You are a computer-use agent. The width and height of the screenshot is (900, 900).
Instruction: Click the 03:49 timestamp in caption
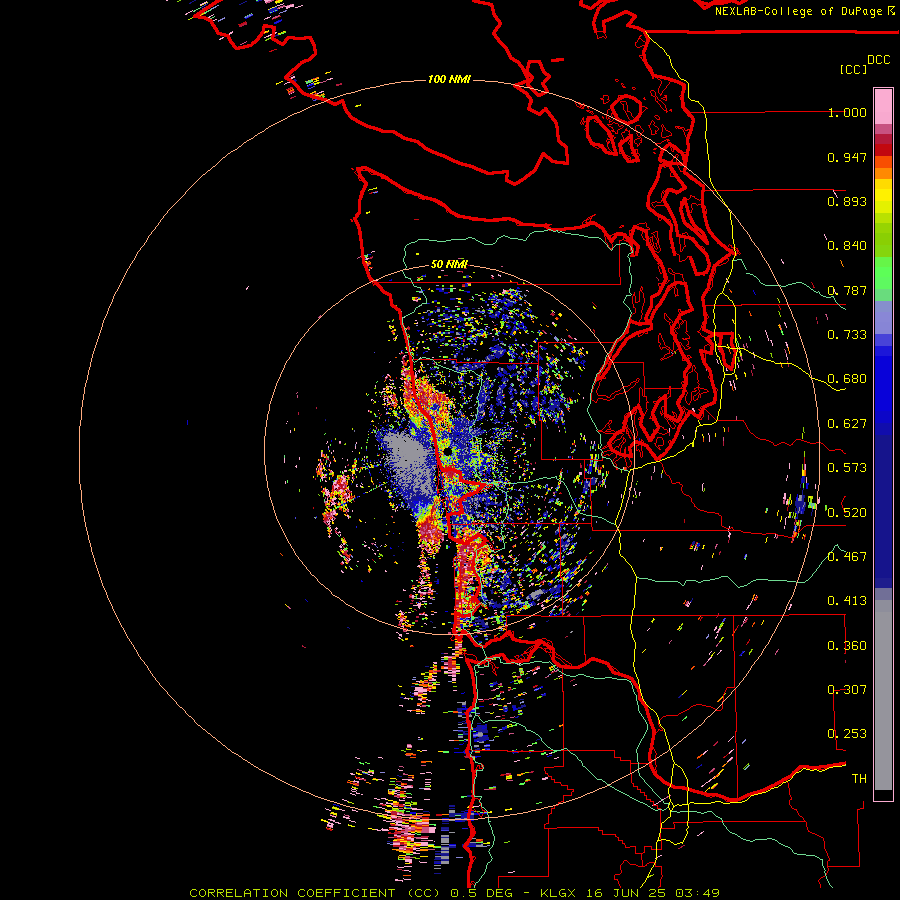pos(697,893)
